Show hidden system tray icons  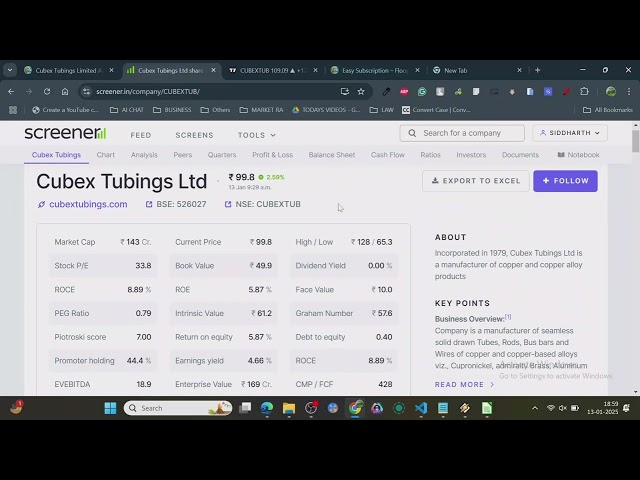(x=535, y=408)
